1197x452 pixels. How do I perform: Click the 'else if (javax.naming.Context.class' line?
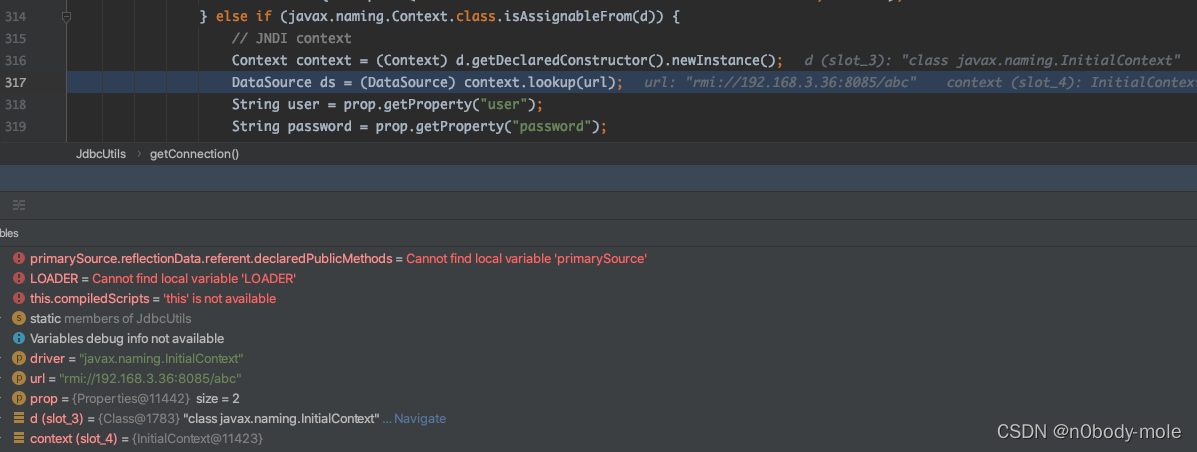point(439,16)
